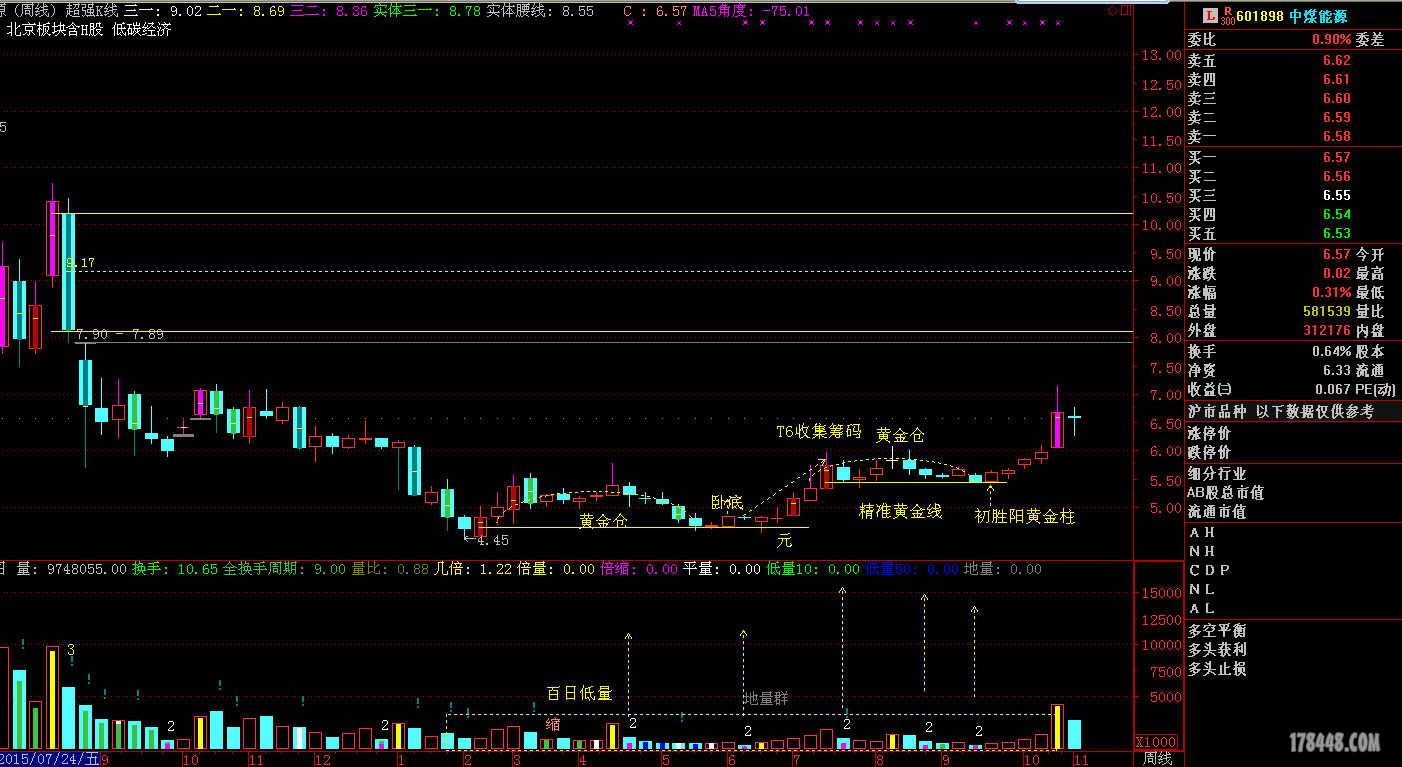Viewport: 1402px width, 767px height.
Task: Click the 2015/07/24/五 date label
Action: click(50, 759)
